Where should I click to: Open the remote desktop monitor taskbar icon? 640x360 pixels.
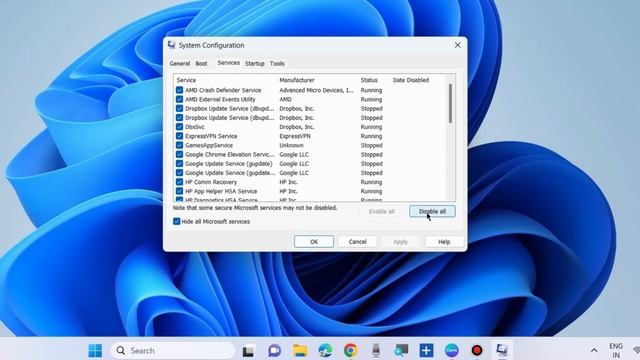[401, 350]
